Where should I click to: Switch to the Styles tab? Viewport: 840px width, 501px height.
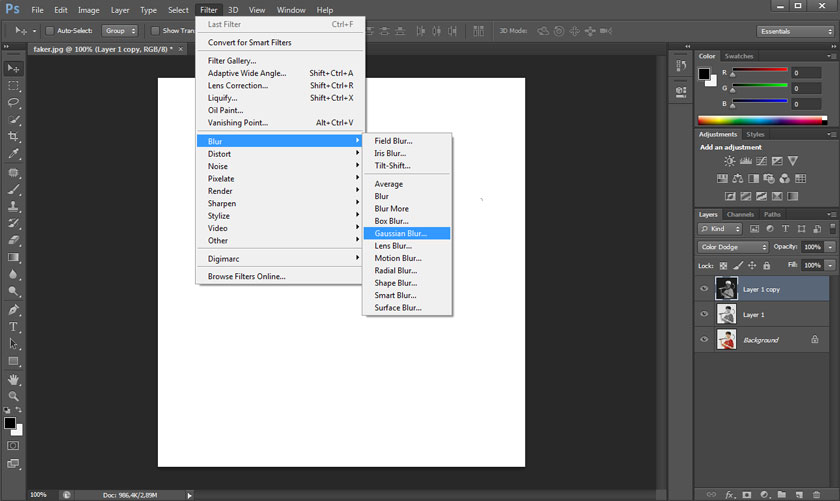[x=755, y=134]
